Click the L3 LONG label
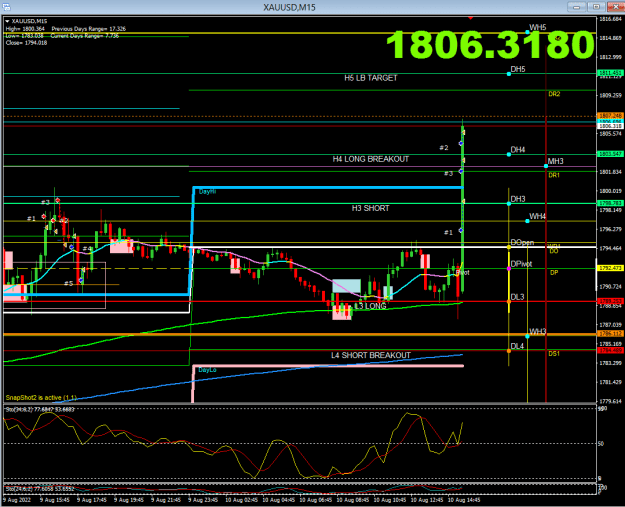 coord(370,306)
